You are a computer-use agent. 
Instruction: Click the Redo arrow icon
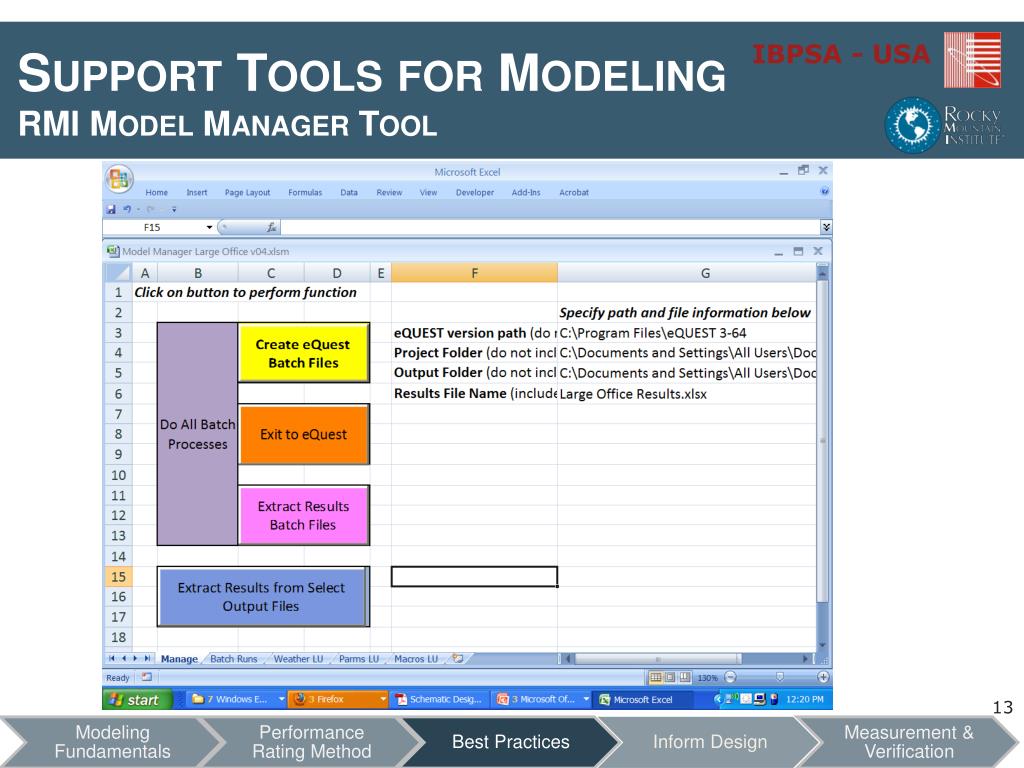(x=150, y=210)
